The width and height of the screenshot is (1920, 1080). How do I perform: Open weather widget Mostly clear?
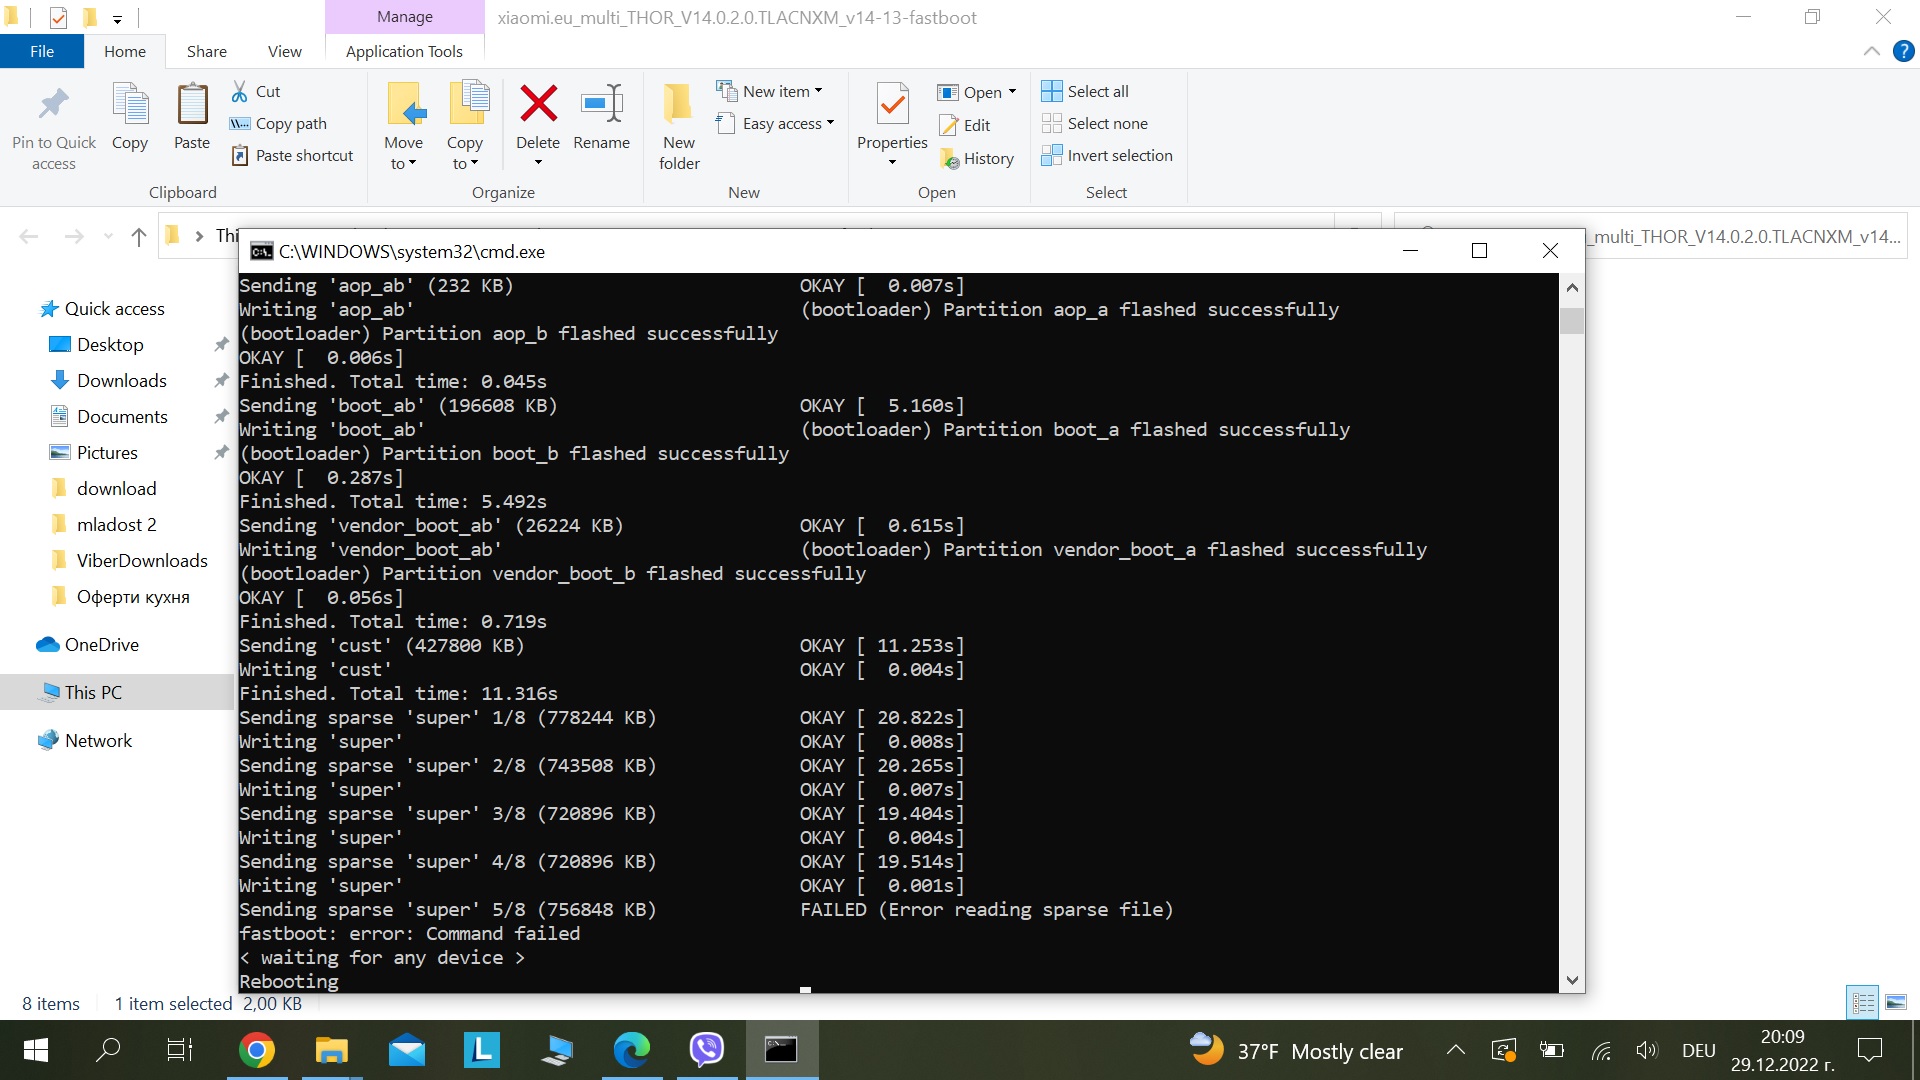click(x=1297, y=1050)
